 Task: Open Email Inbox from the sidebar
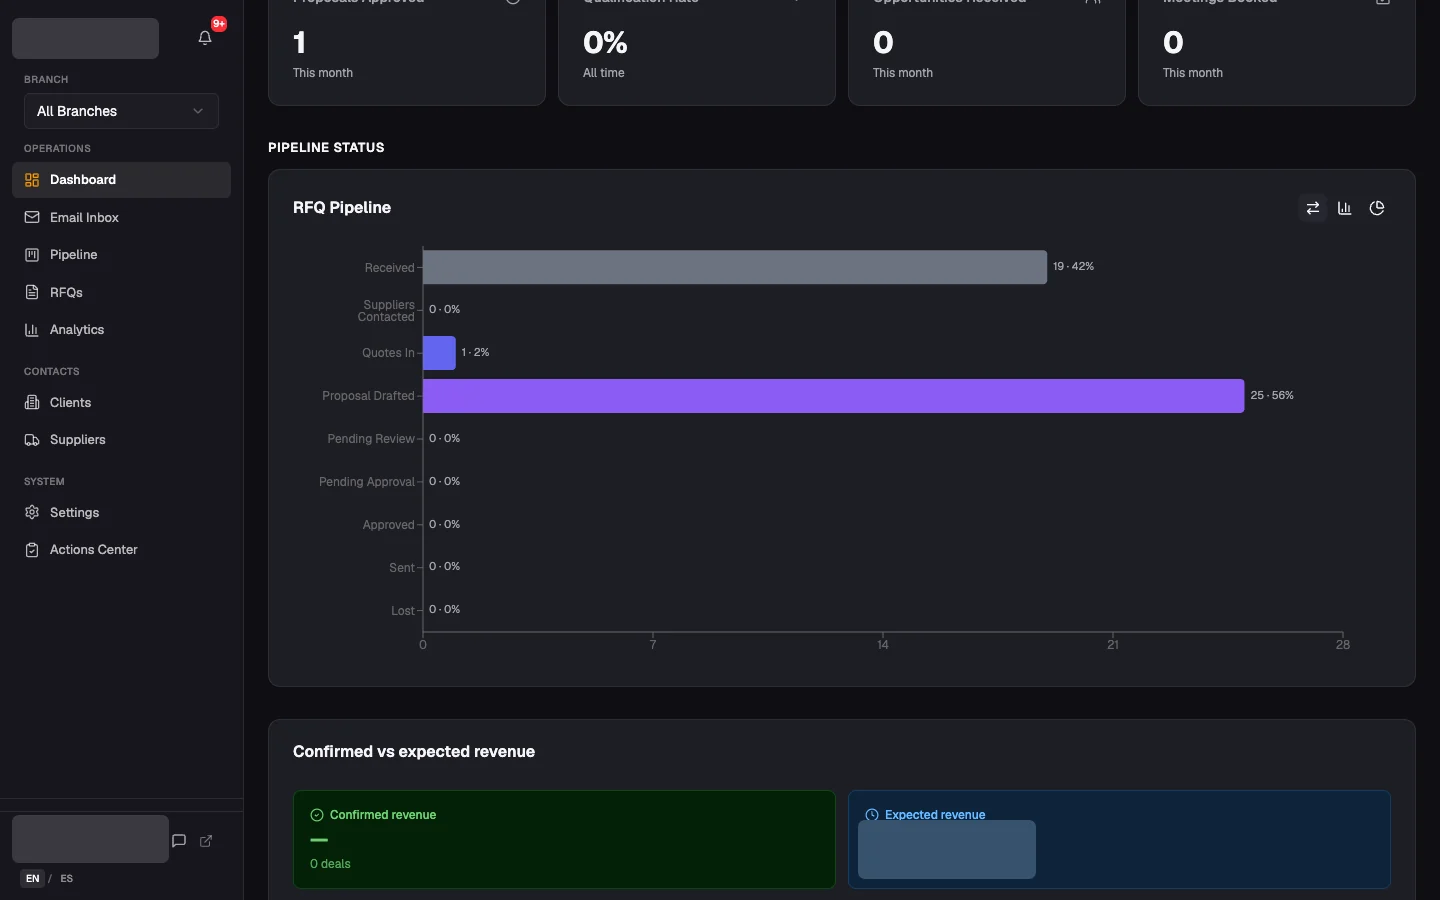tap(121, 217)
